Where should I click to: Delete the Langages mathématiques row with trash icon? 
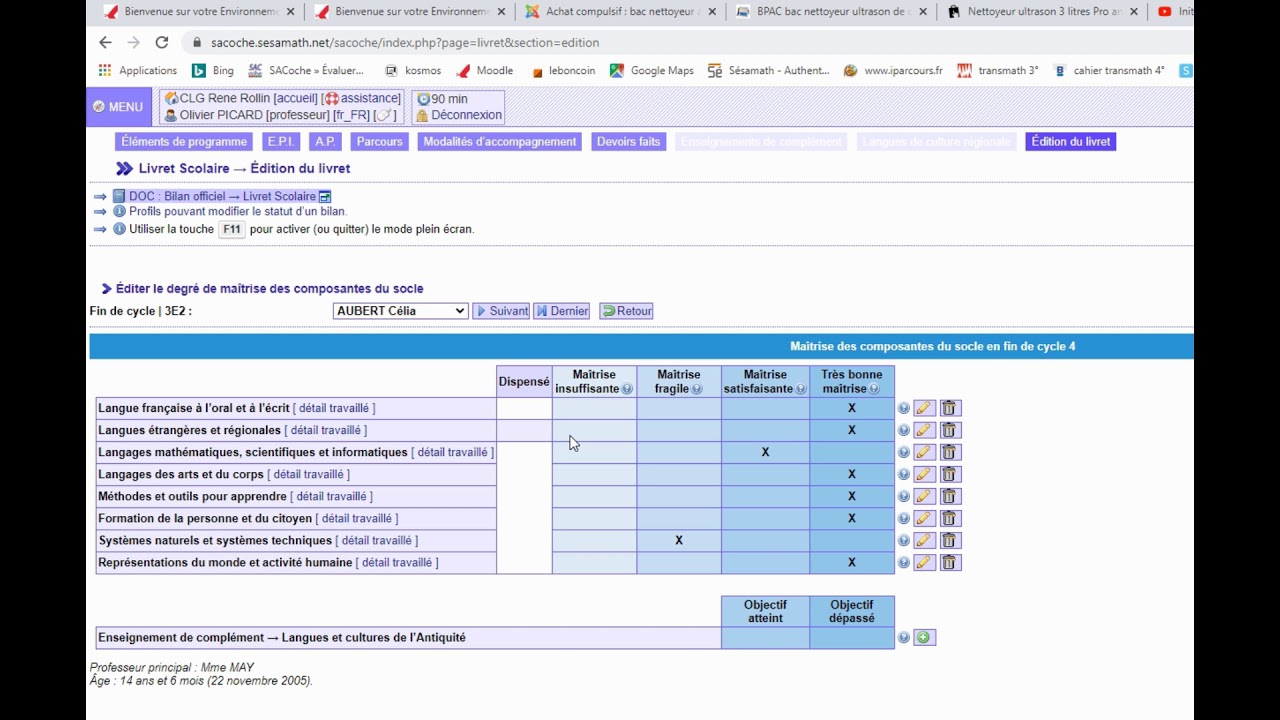(x=950, y=452)
